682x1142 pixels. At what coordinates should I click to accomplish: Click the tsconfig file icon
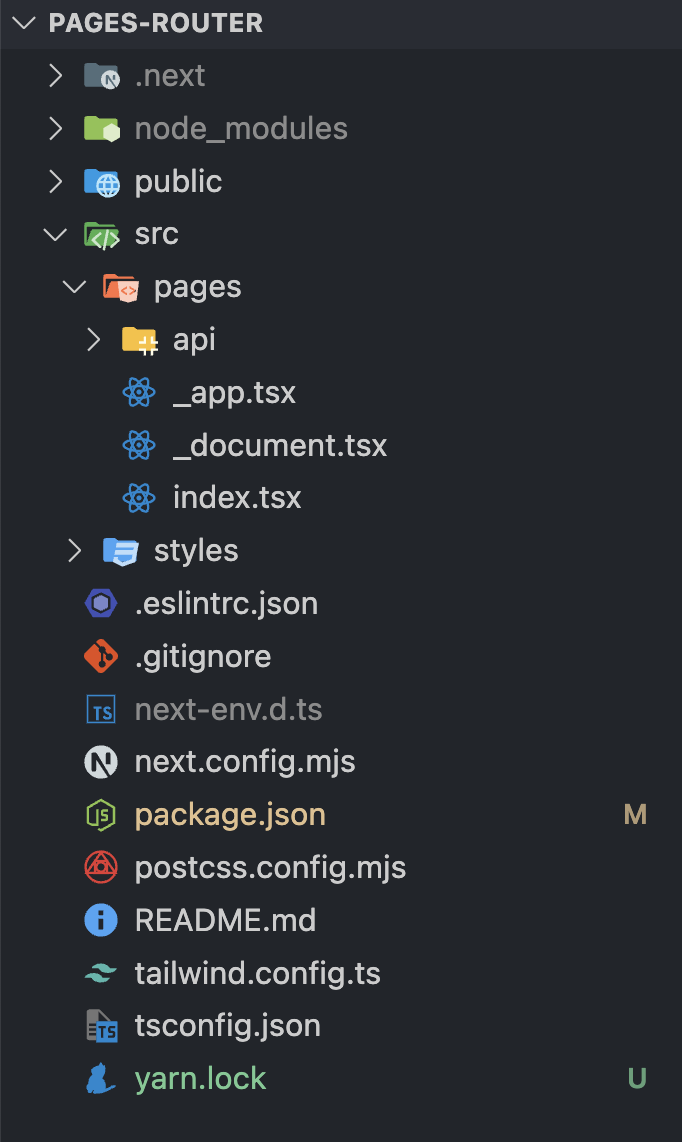pyautogui.click(x=102, y=1026)
